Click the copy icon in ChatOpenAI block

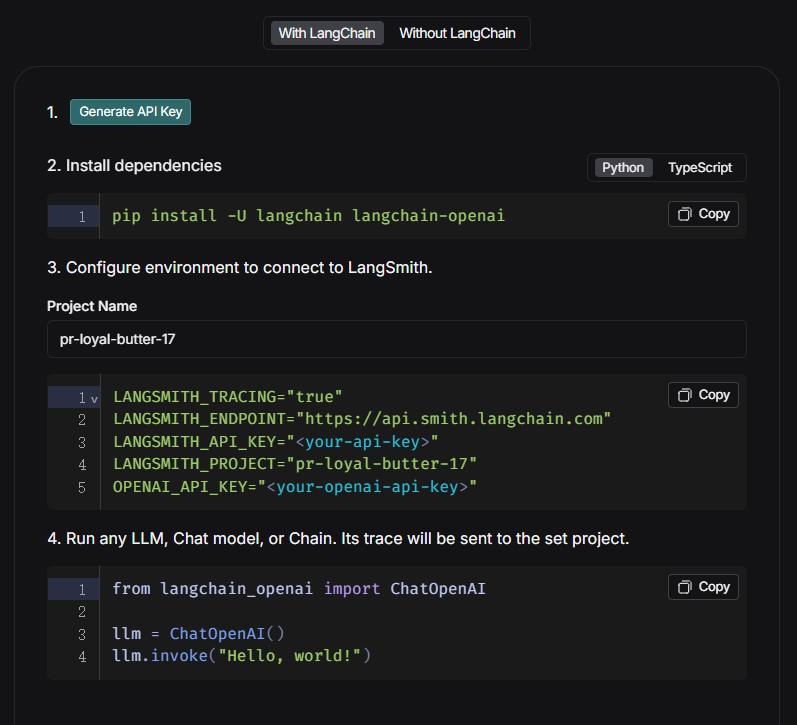pos(685,587)
